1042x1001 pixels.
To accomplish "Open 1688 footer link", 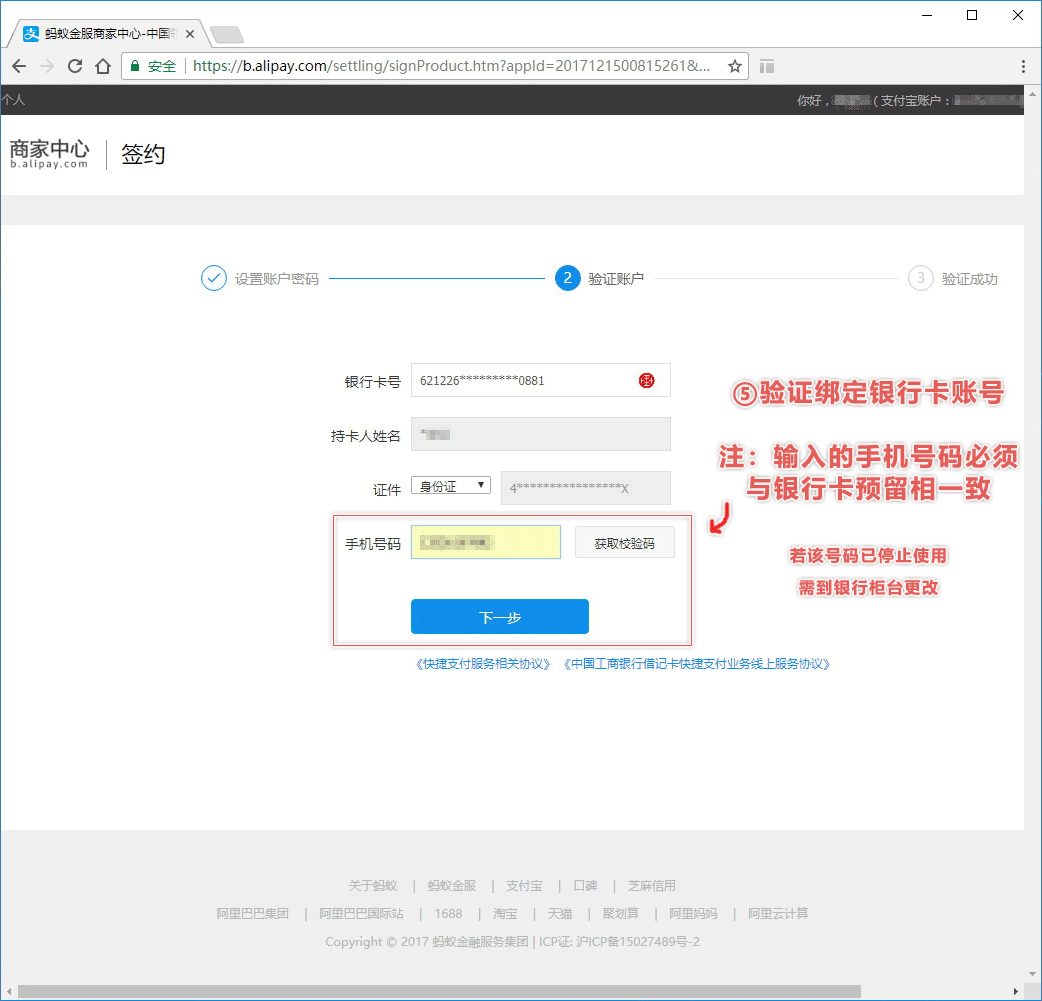I will pyautogui.click(x=449, y=913).
